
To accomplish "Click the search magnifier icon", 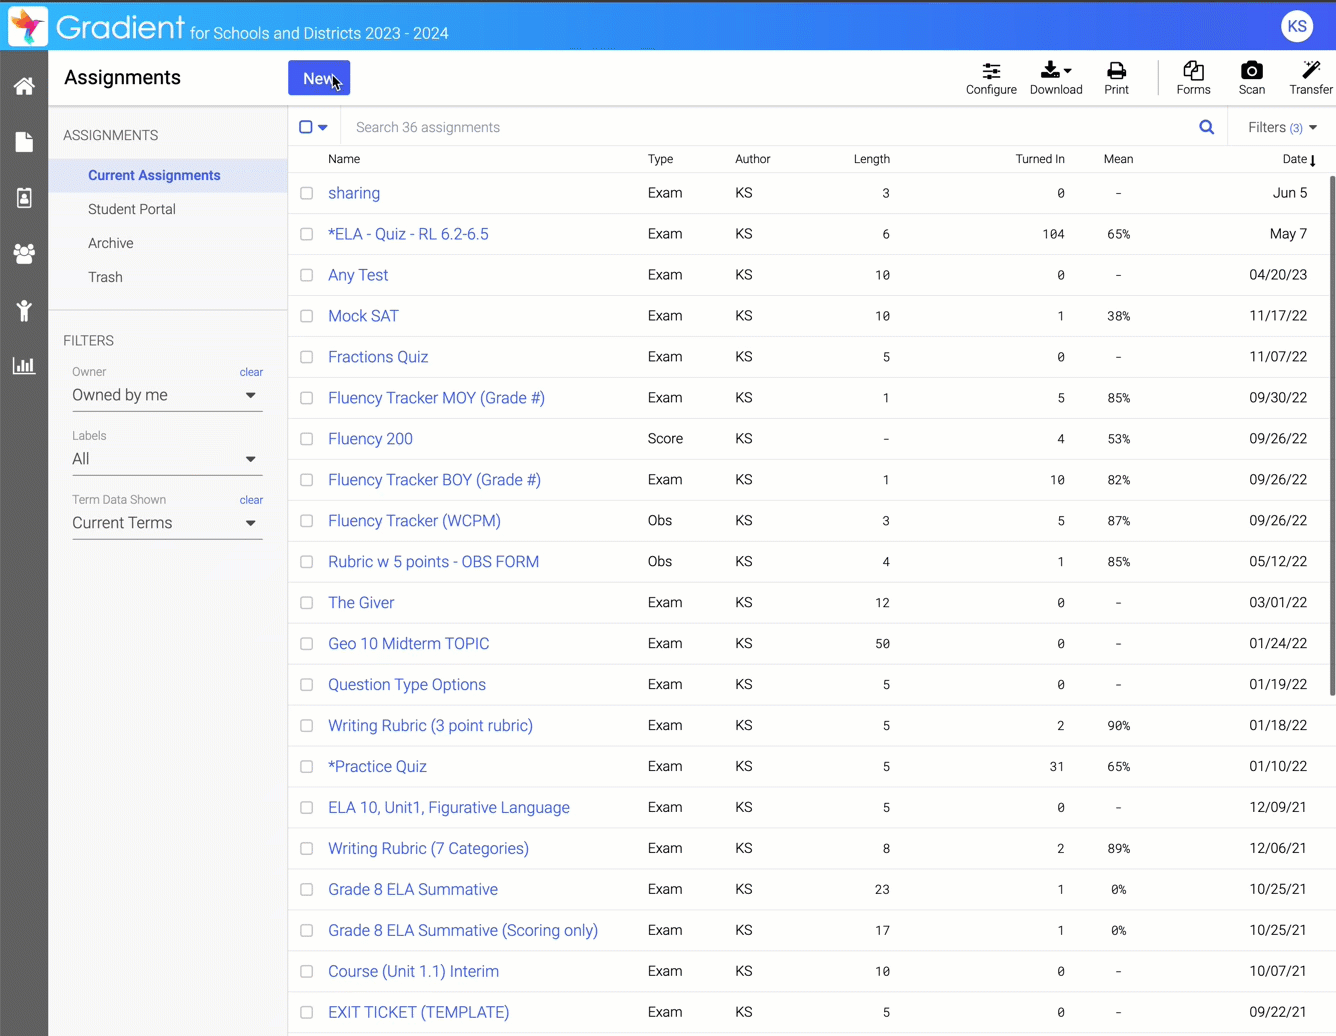I will pos(1207,127).
